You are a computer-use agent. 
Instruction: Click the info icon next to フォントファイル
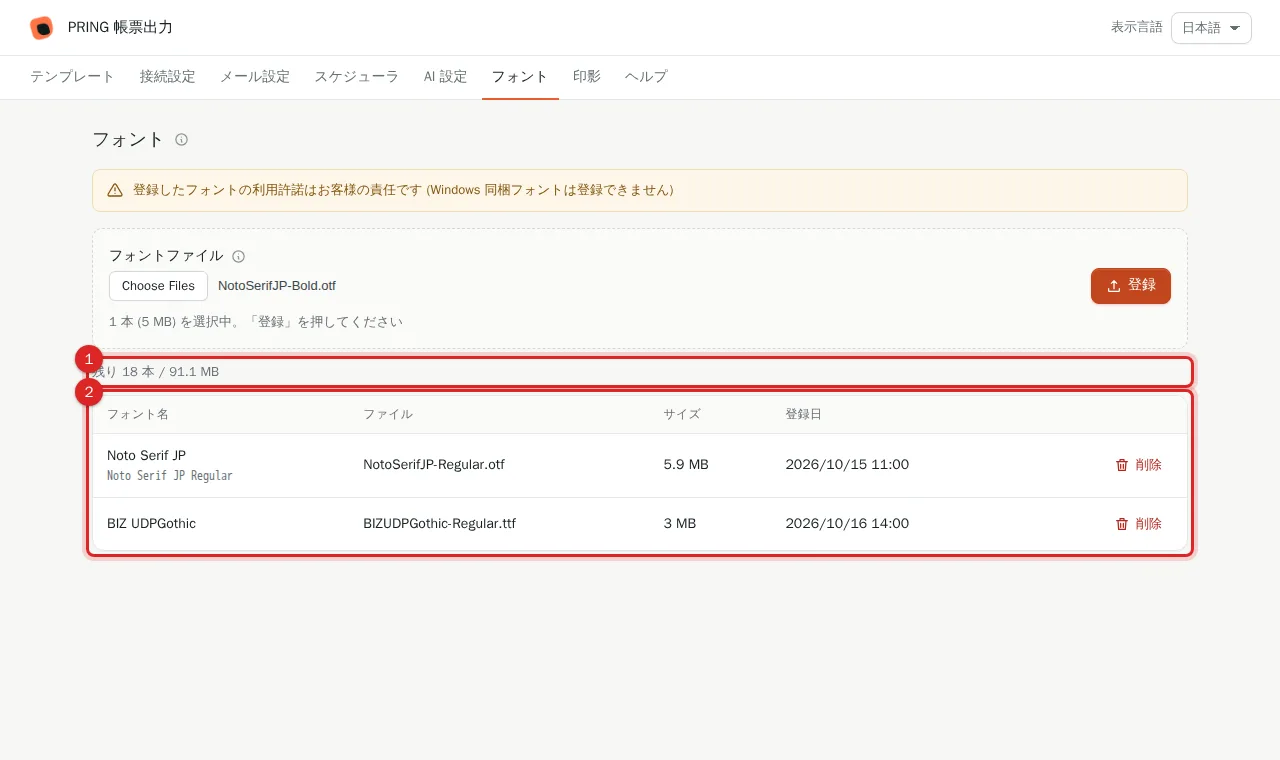pyautogui.click(x=238, y=257)
